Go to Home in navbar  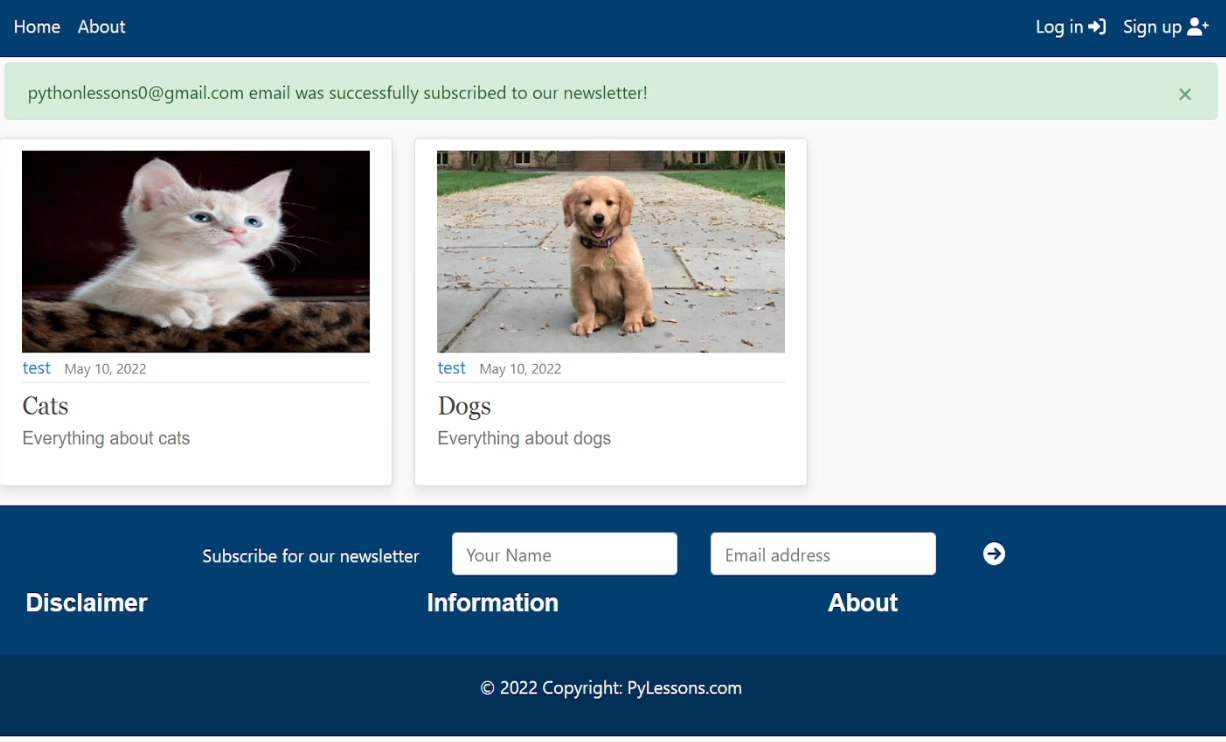pyautogui.click(x=37, y=27)
